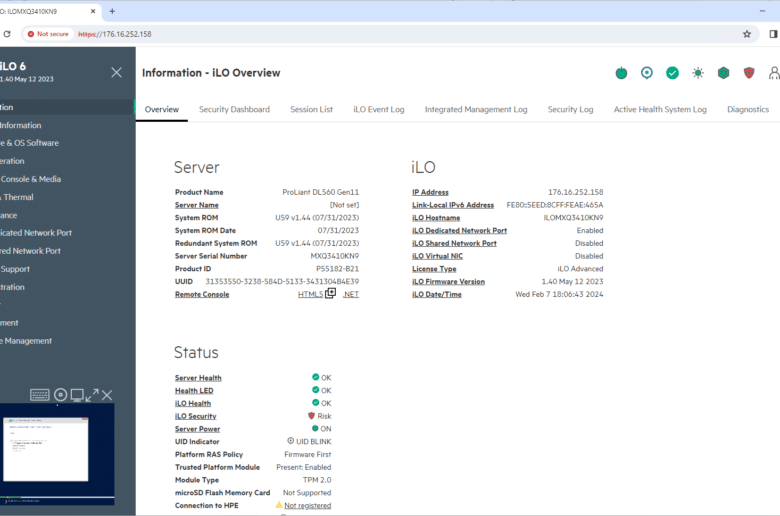The image size is (780, 516).
Task: Click the Server Serial Number MXQ3410KN9 value
Action: [334, 256]
